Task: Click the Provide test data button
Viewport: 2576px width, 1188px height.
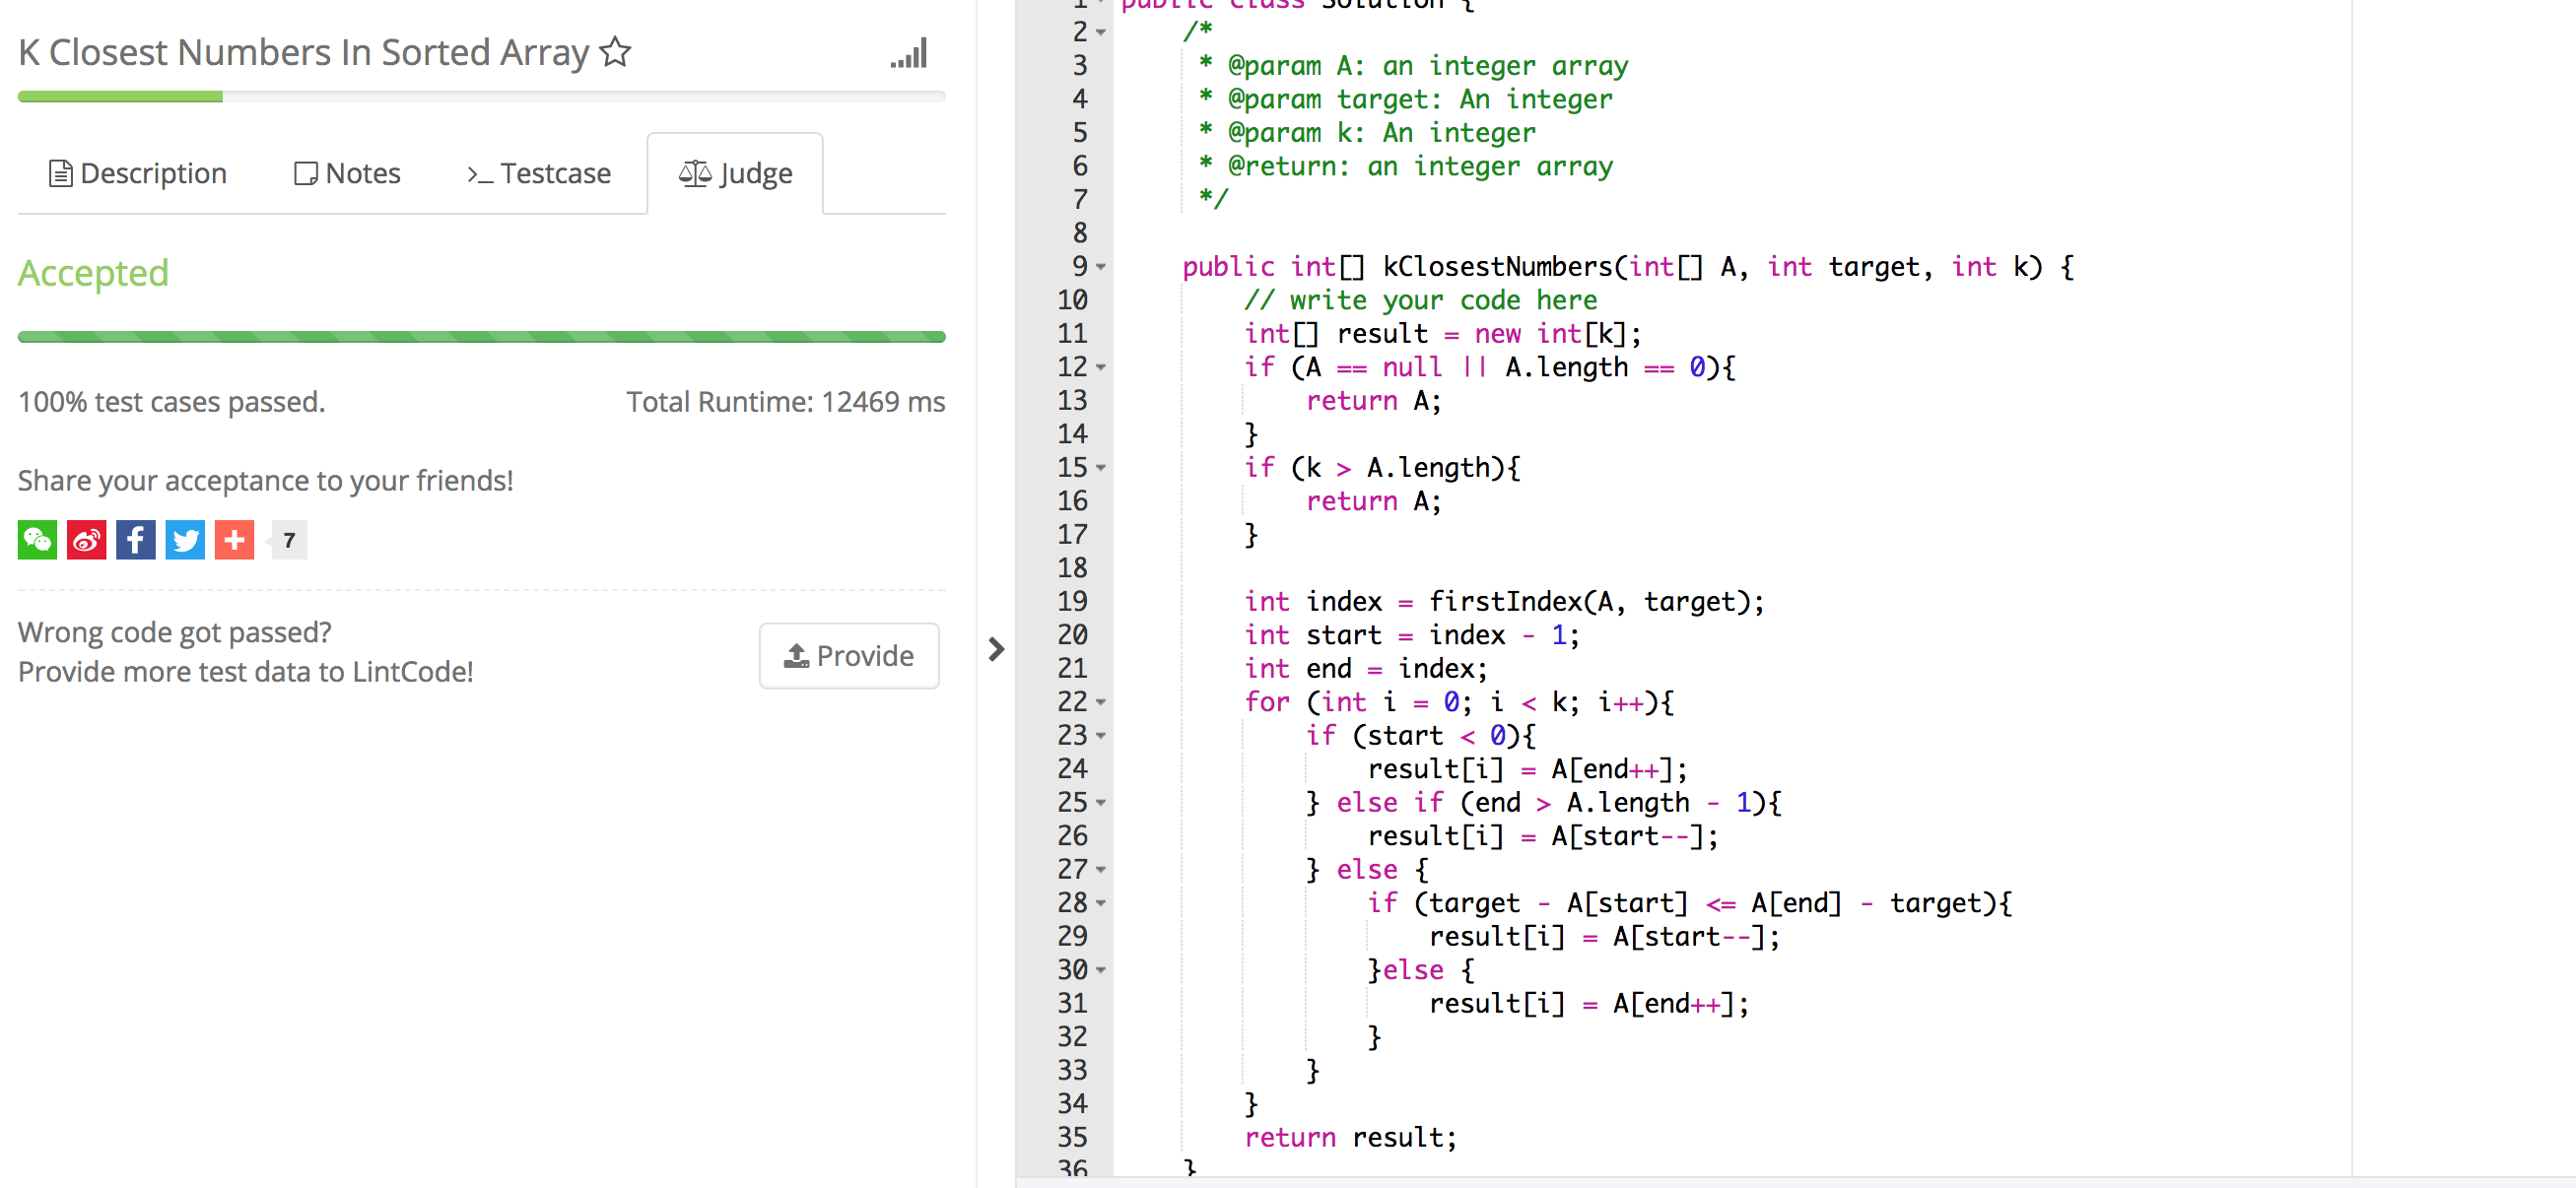Action: click(x=848, y=655)
